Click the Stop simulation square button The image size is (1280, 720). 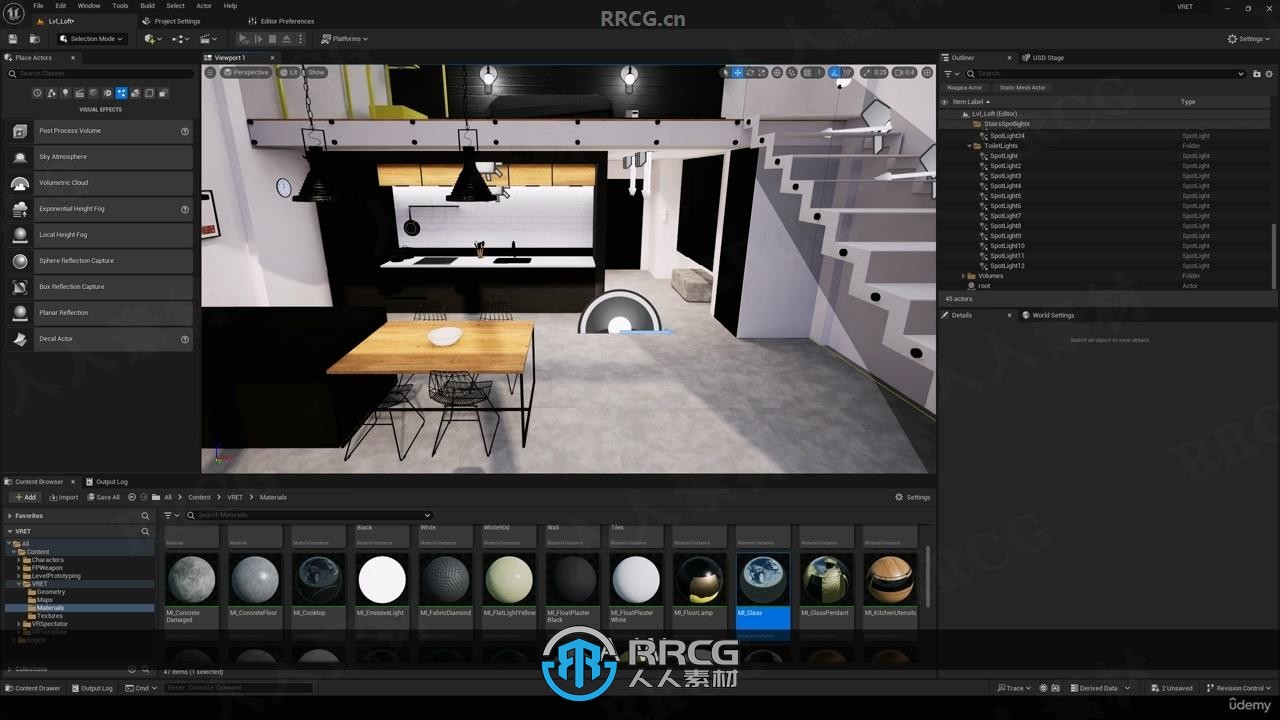tap(272, 39)
